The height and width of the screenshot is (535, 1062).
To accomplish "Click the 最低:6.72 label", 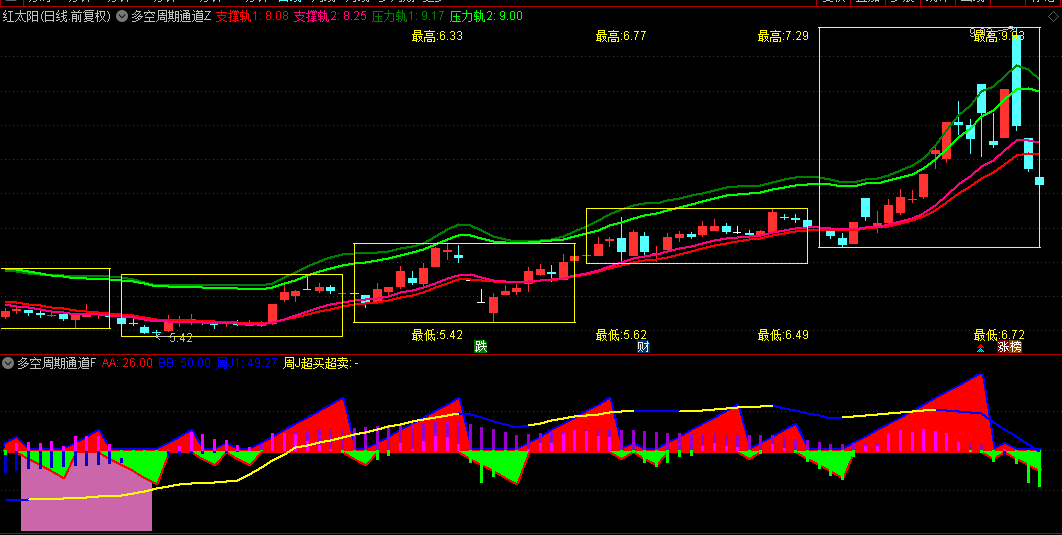I will tap(999, 335).
